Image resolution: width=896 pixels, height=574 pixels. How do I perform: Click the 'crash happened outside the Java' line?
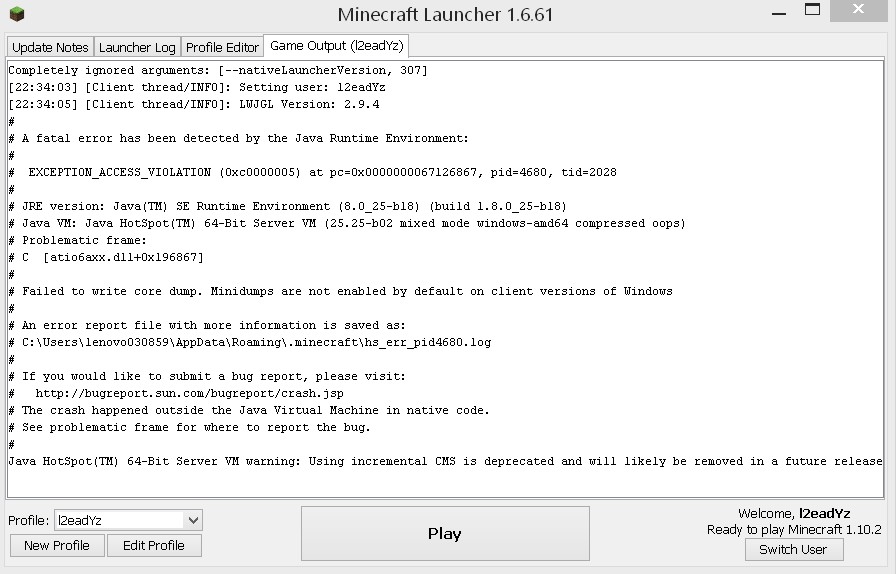point(249,410)
